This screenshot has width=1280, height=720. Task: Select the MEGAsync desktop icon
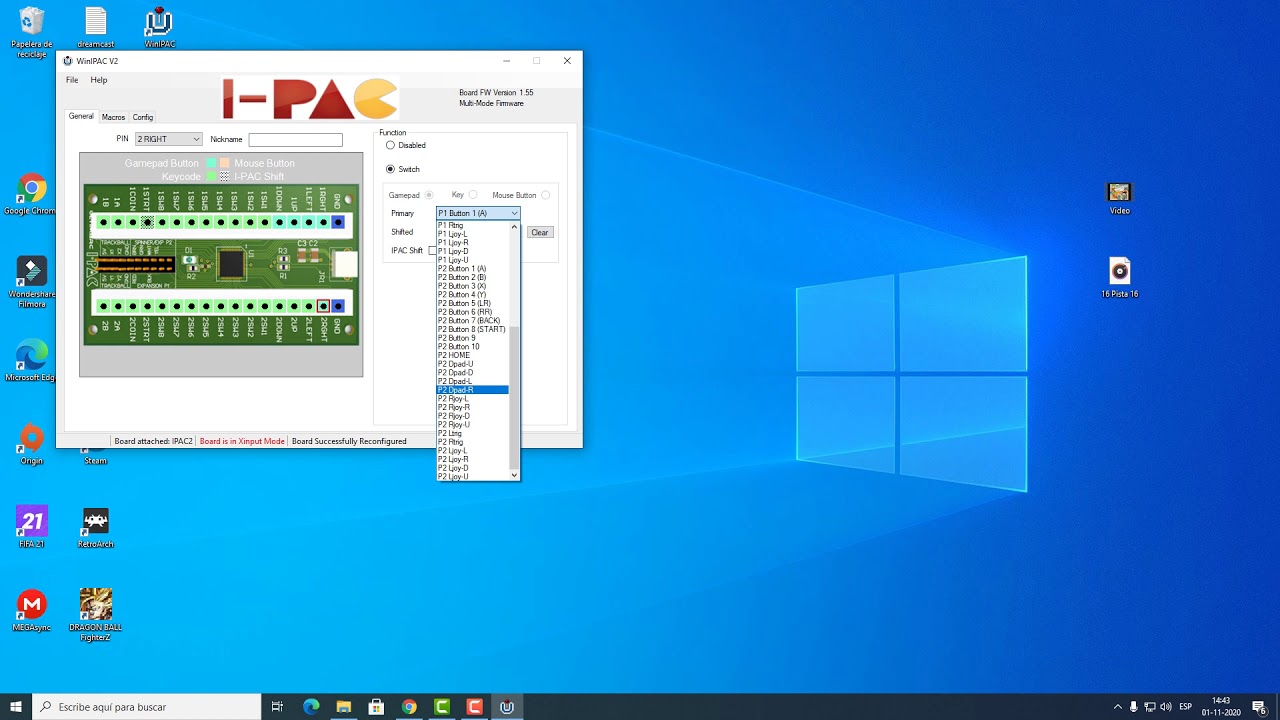pyautogui.click(x=32, y=610)
